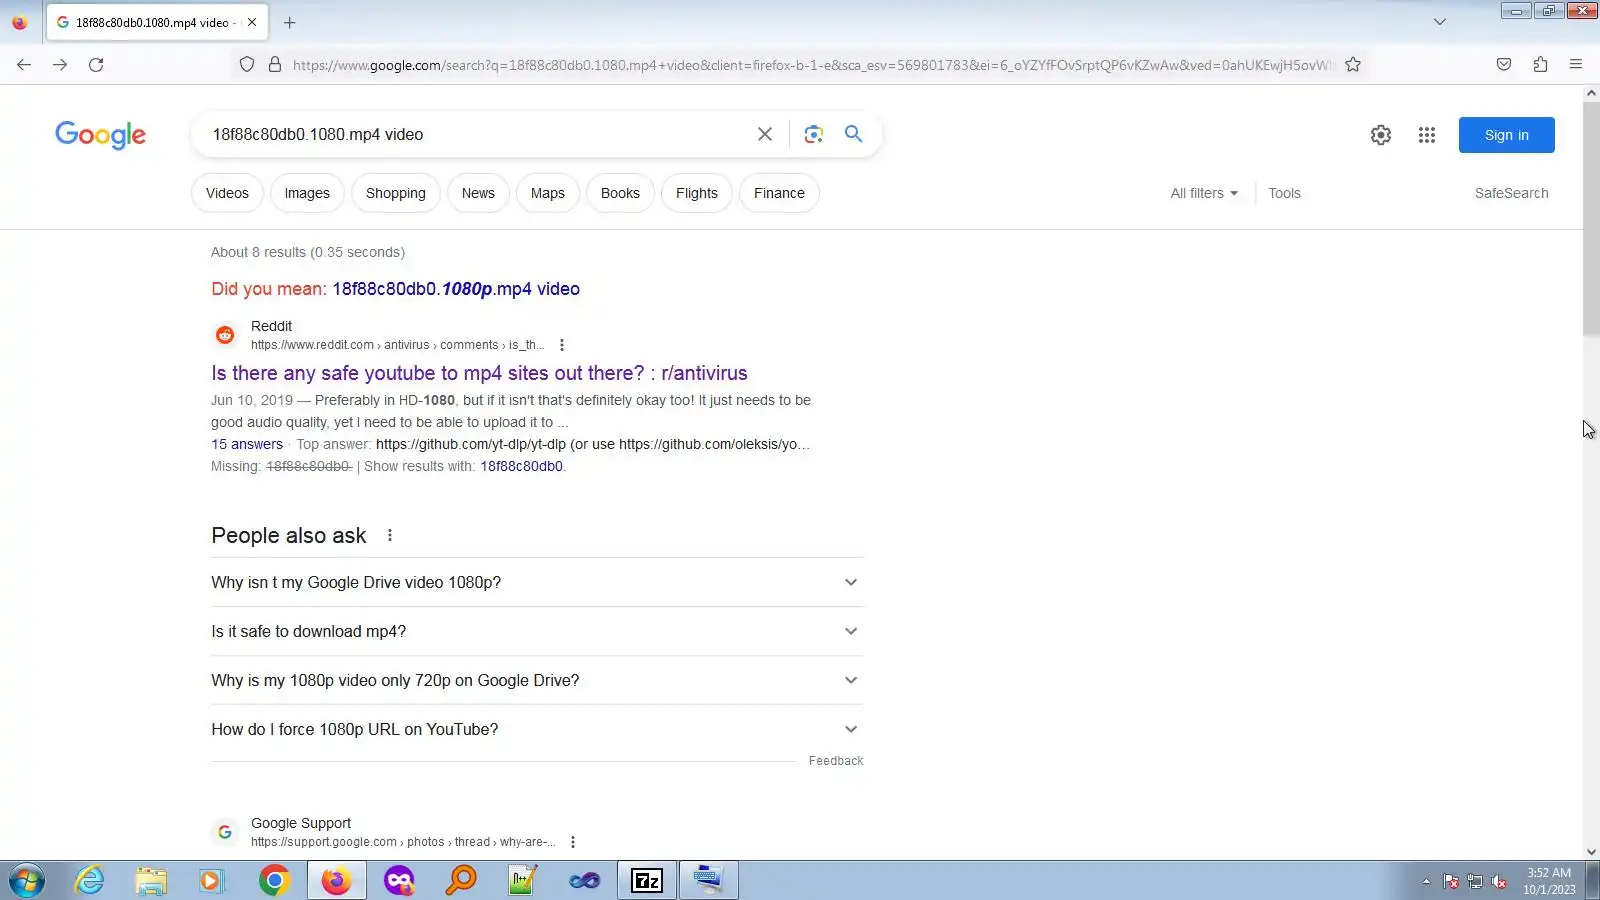
Task: Expand 'Why isn t my Google Drive video 1080p?'
Action: (537, 582)
